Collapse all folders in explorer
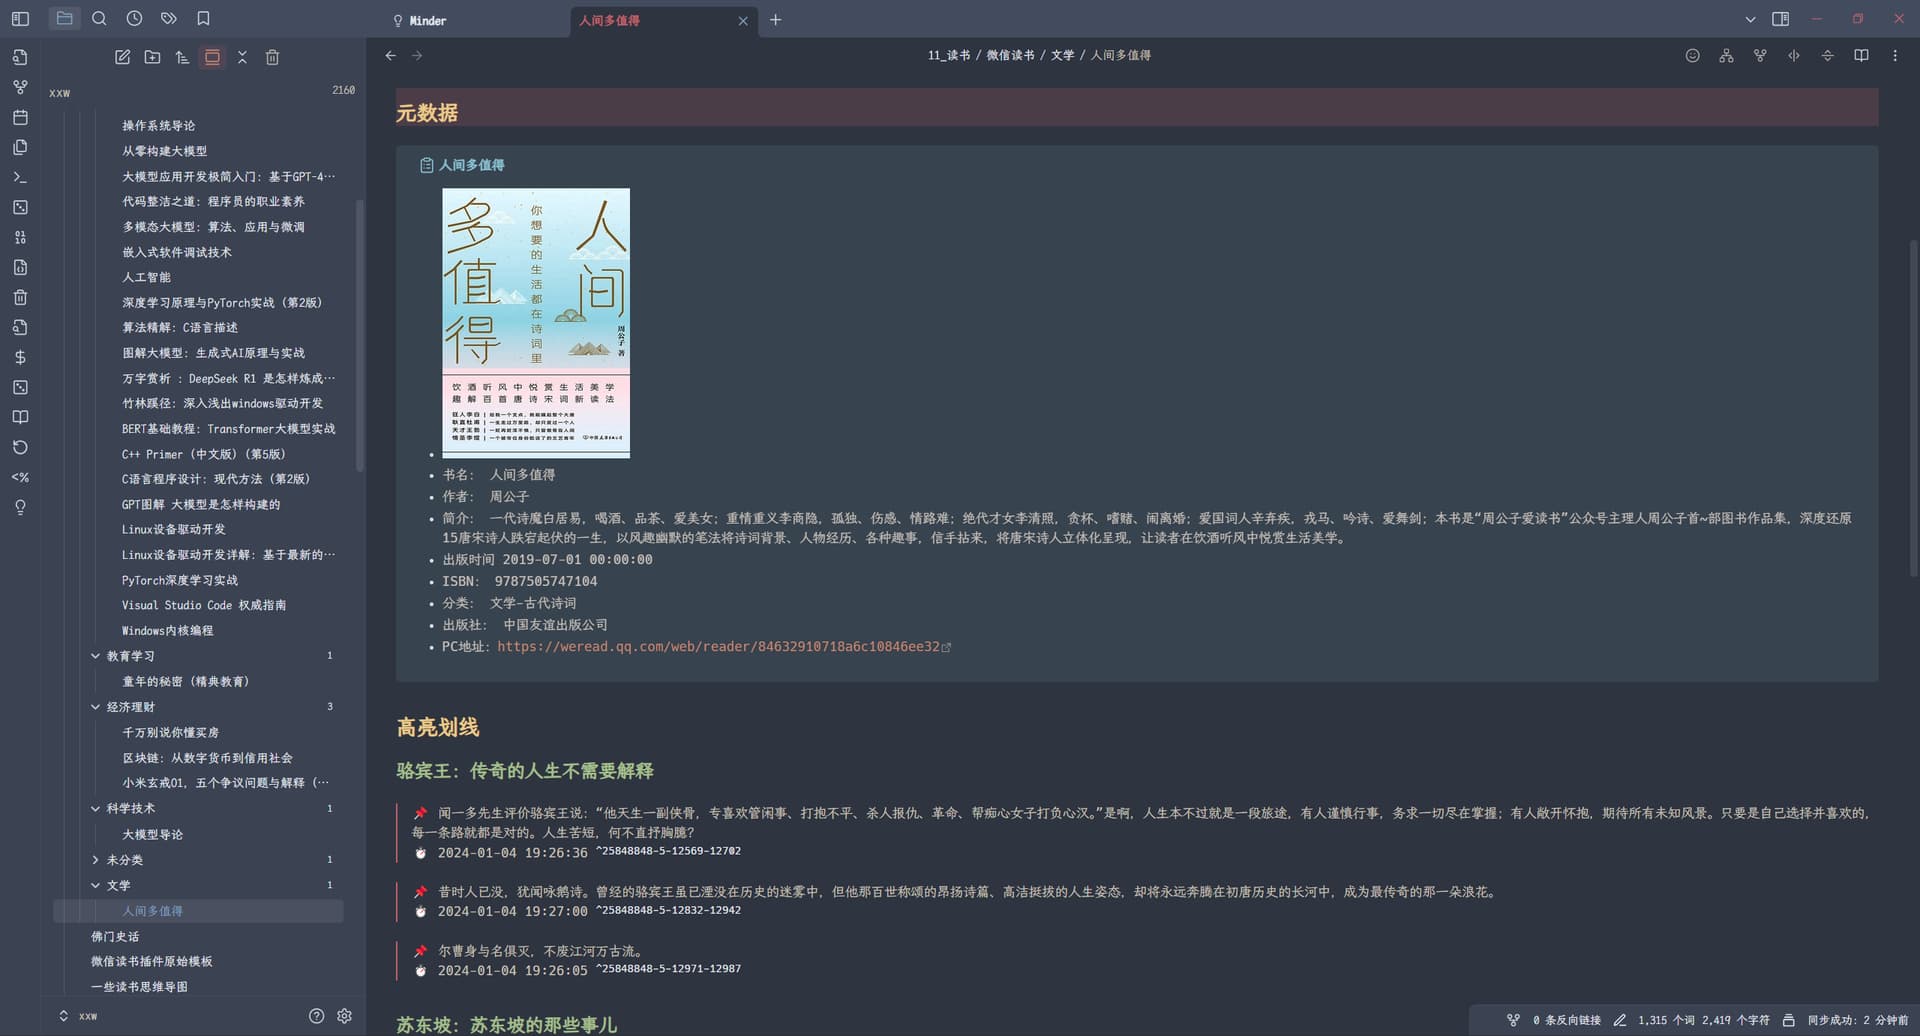 click(242, 57)
